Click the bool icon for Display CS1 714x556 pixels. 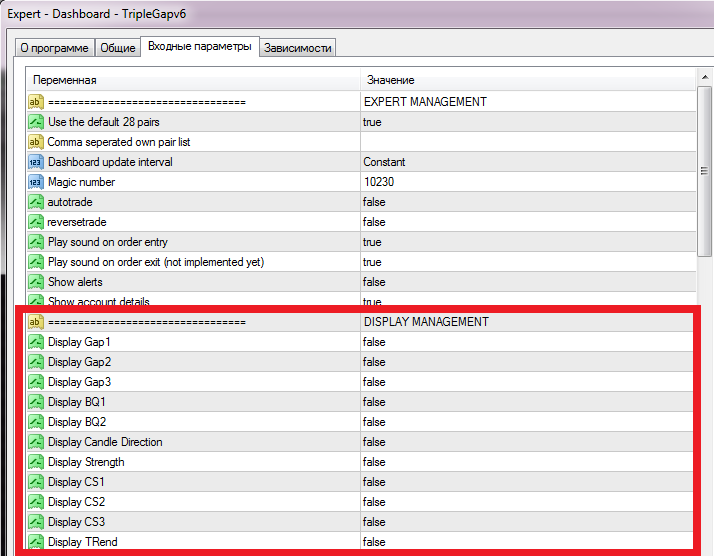pos(36,482)
